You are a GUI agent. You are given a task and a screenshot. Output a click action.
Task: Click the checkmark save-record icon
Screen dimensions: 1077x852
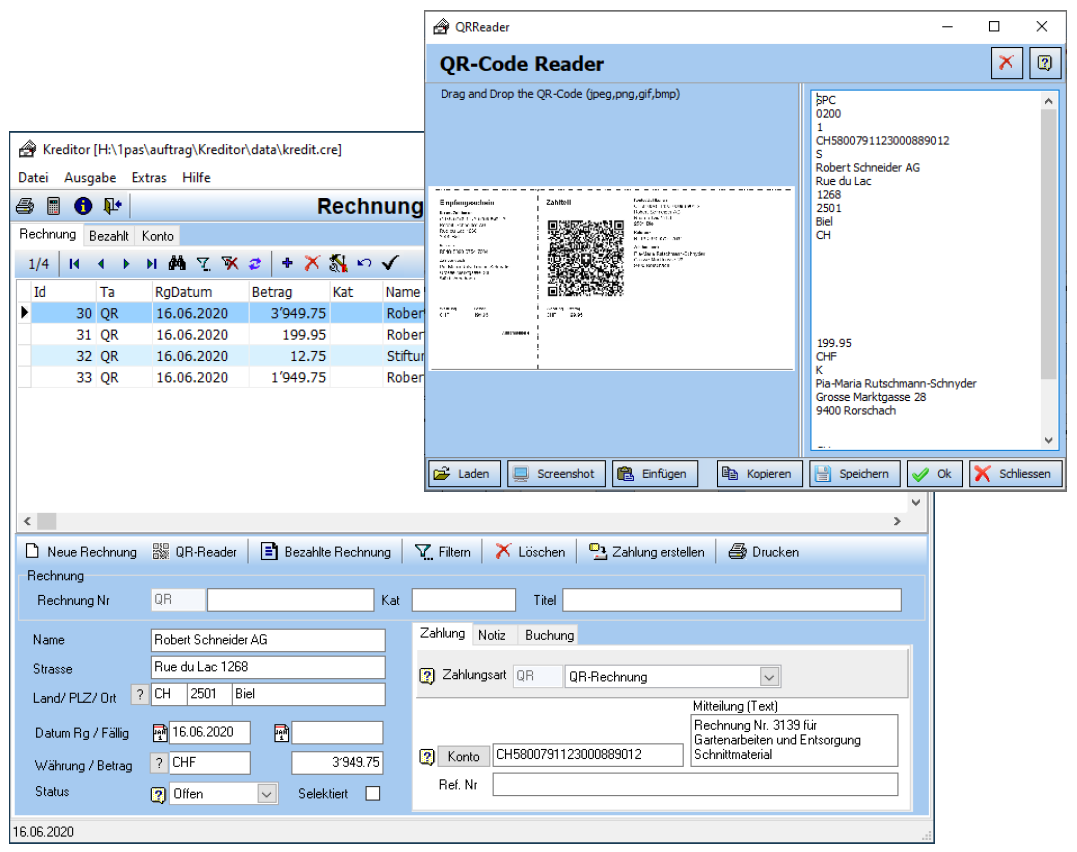390,264
